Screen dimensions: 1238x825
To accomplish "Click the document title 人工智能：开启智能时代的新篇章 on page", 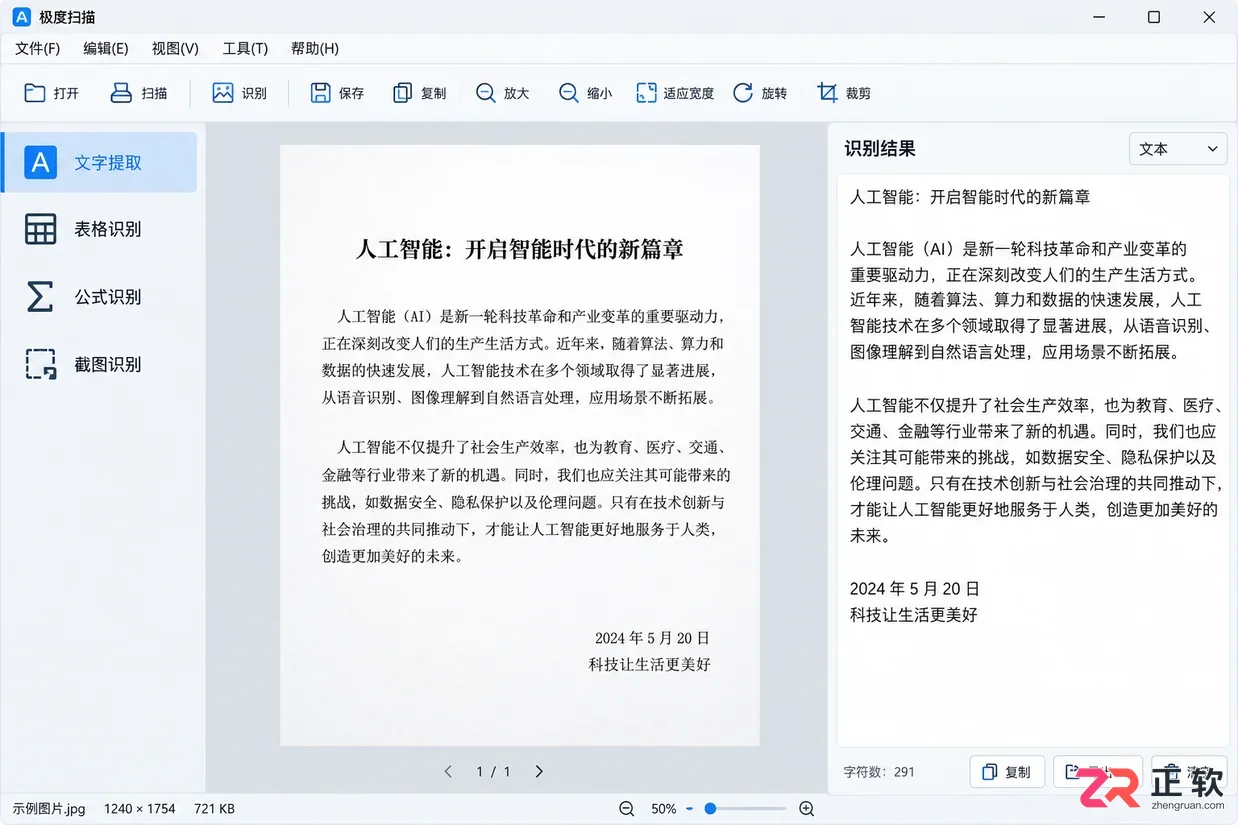I will (x=519, y=249).
